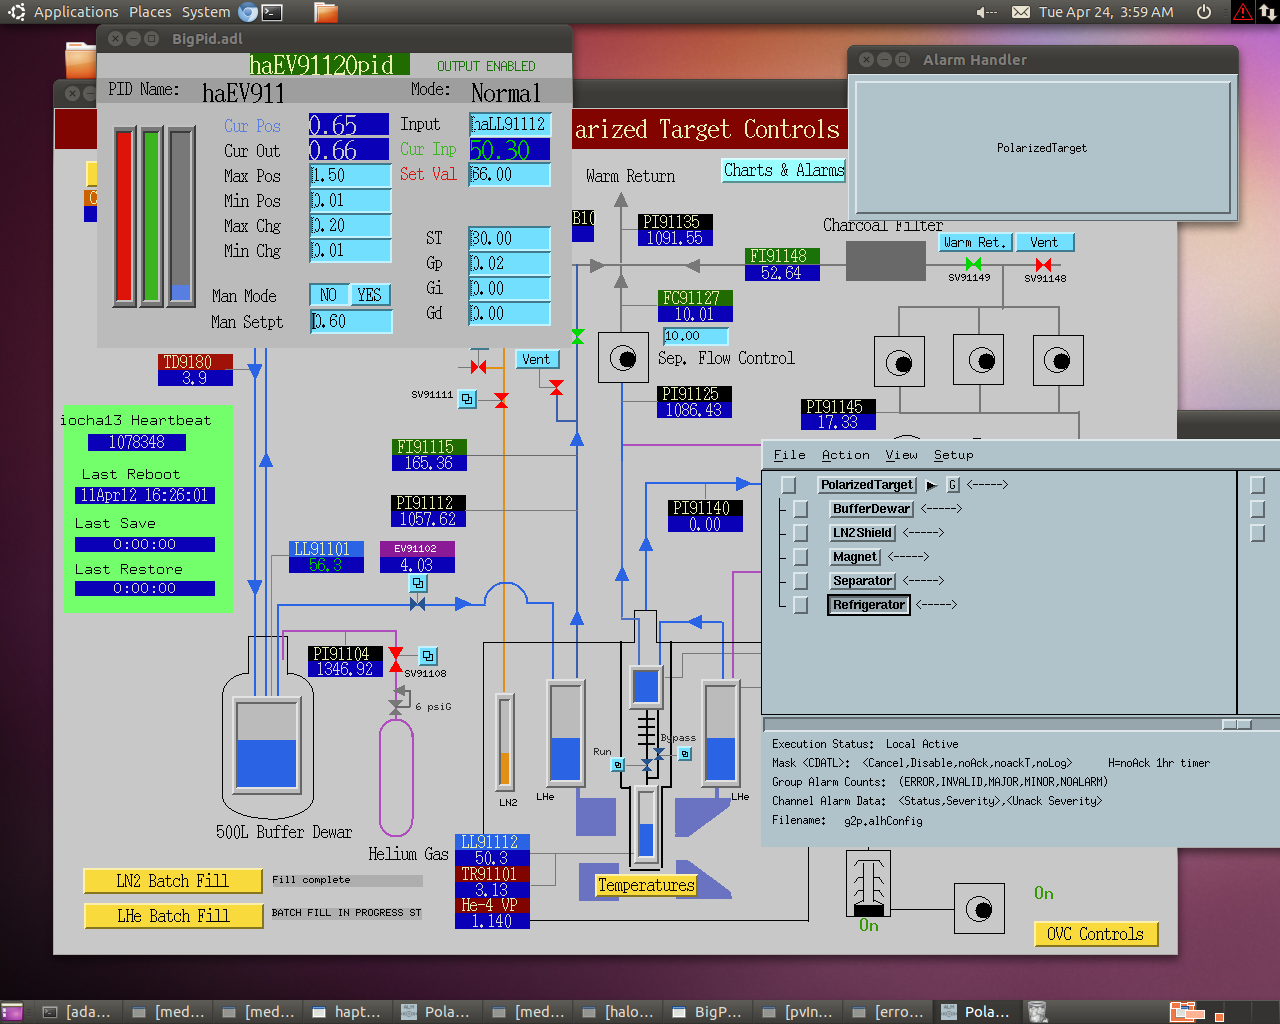Viewport: 1280px width, 1024px height.
Task: Open the Bypass valve display icon
Action: click(685, 754)
